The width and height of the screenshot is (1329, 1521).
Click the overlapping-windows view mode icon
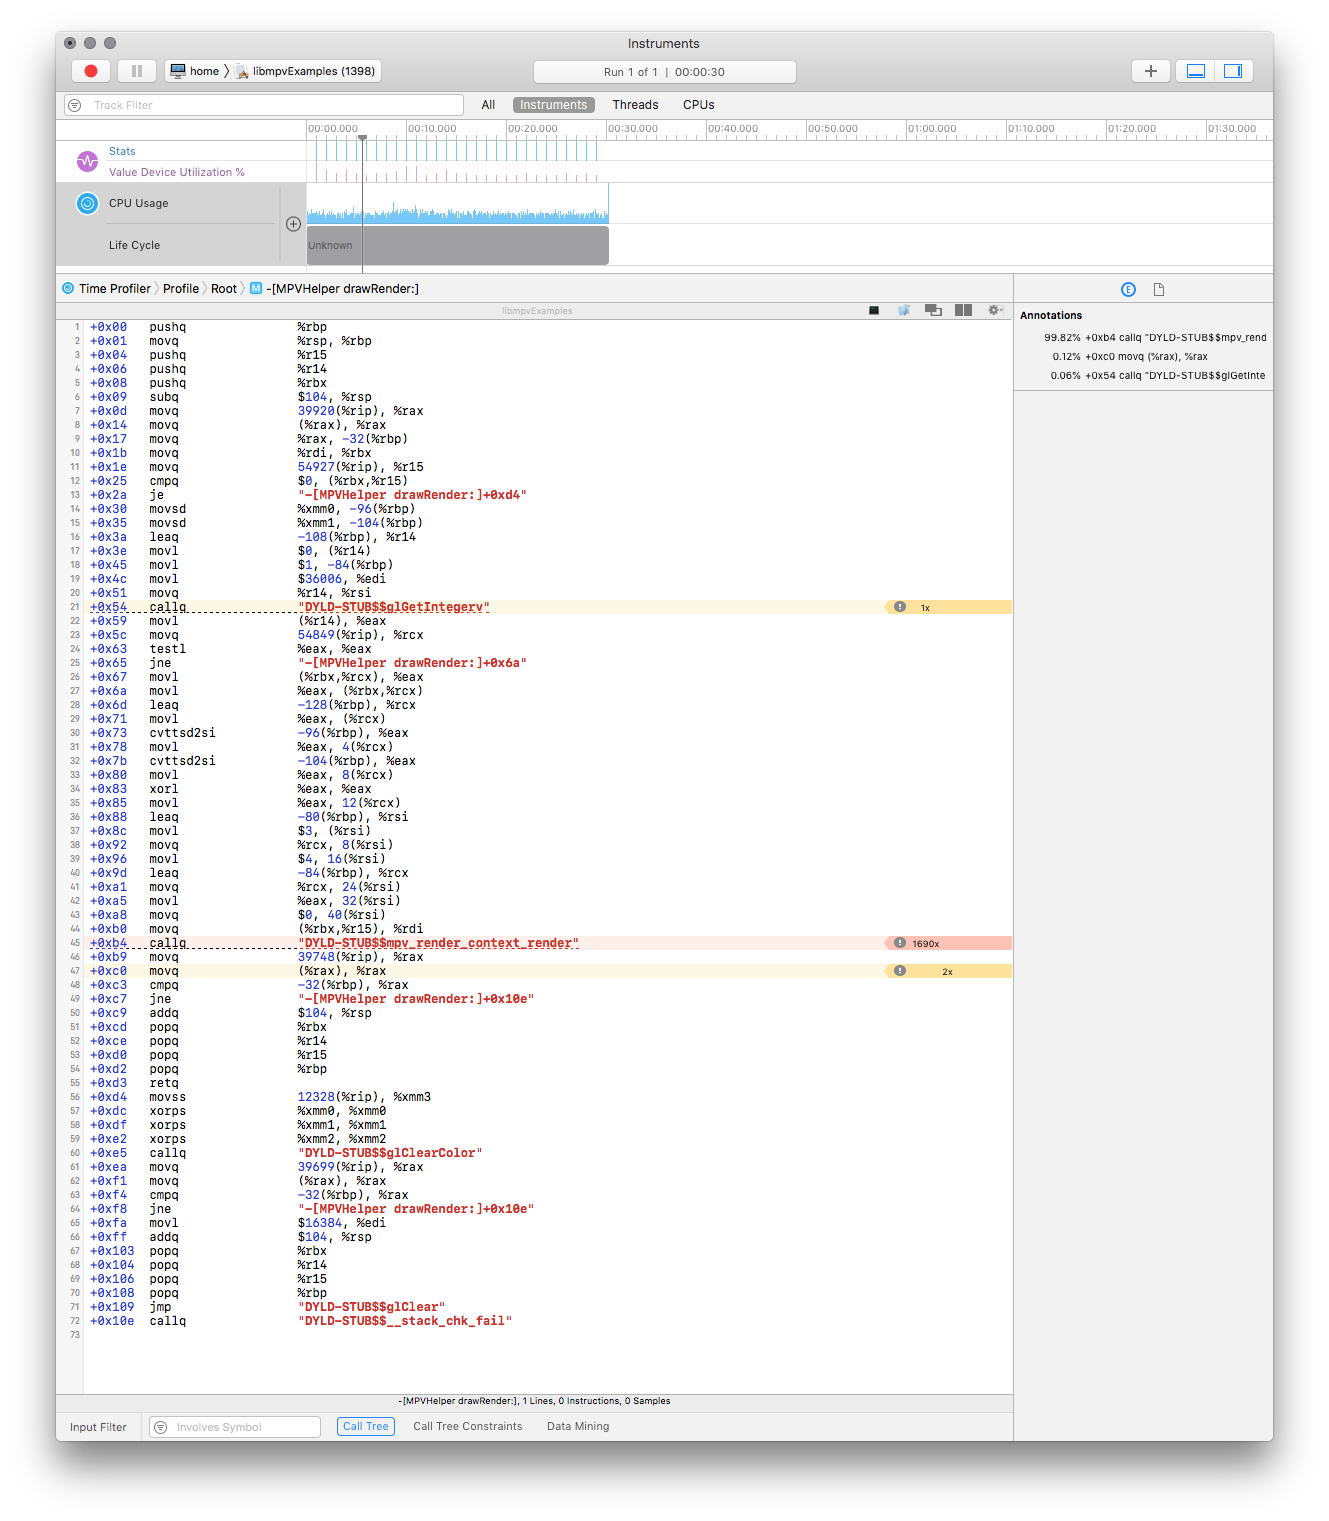934,310
